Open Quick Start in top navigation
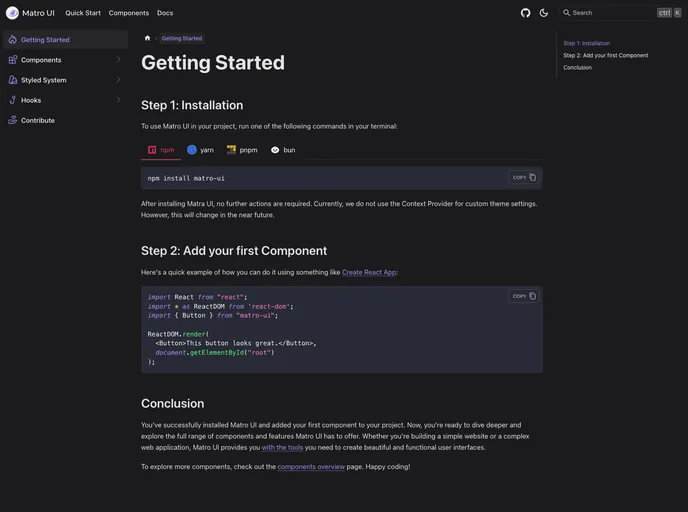Viewport: 688px width, 512px height. point(83,13)
